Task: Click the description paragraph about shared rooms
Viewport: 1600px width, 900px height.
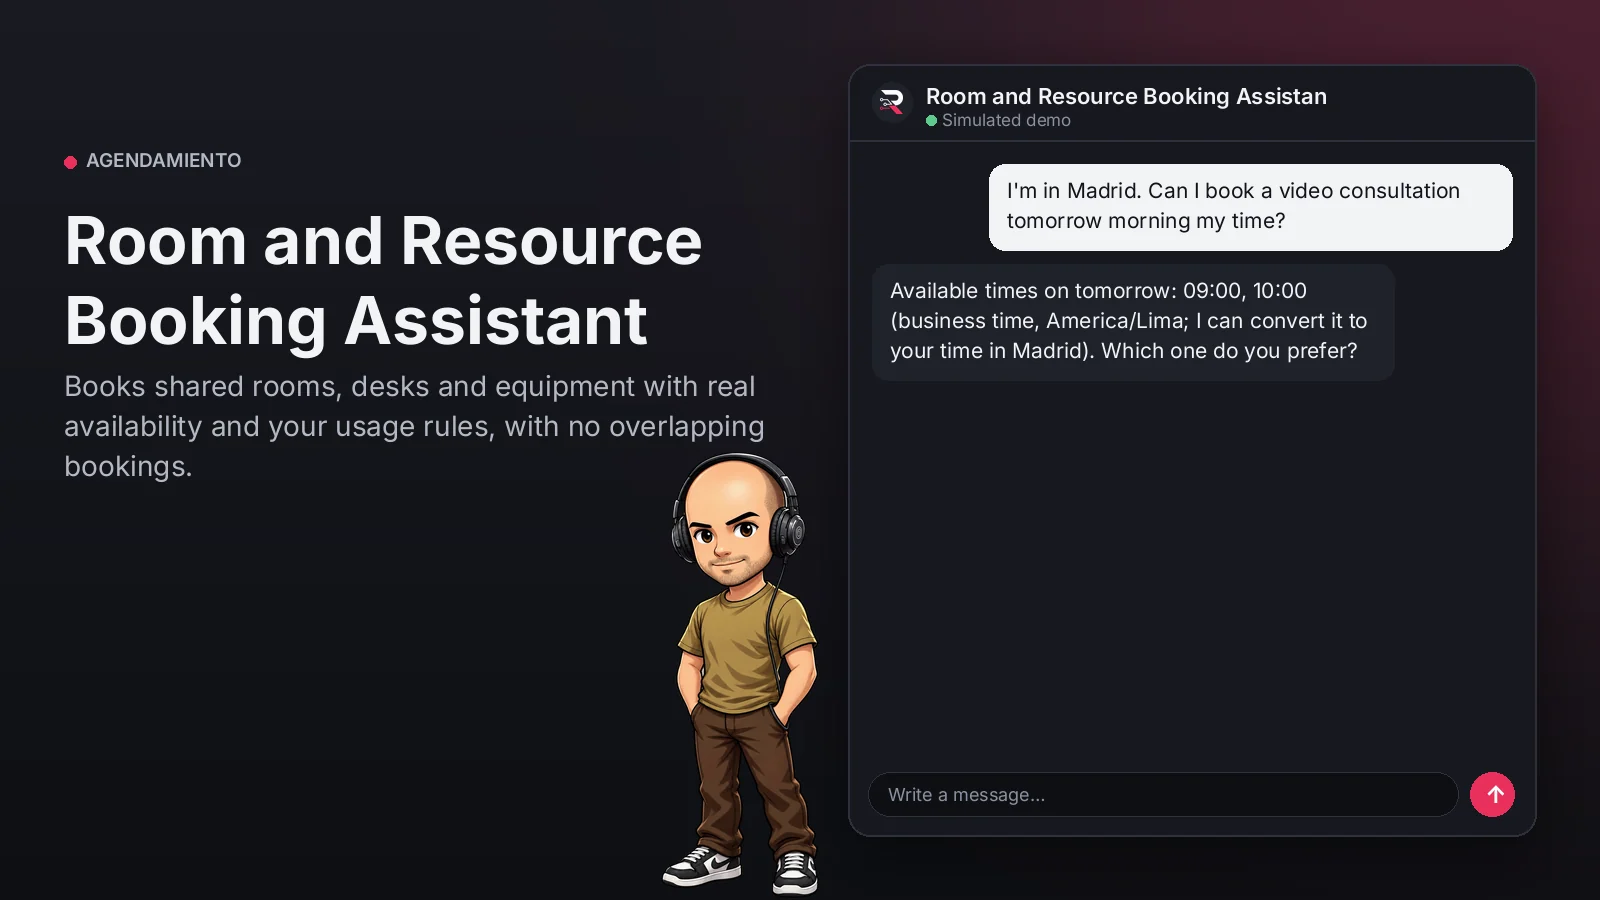Action: pos(414,426)
